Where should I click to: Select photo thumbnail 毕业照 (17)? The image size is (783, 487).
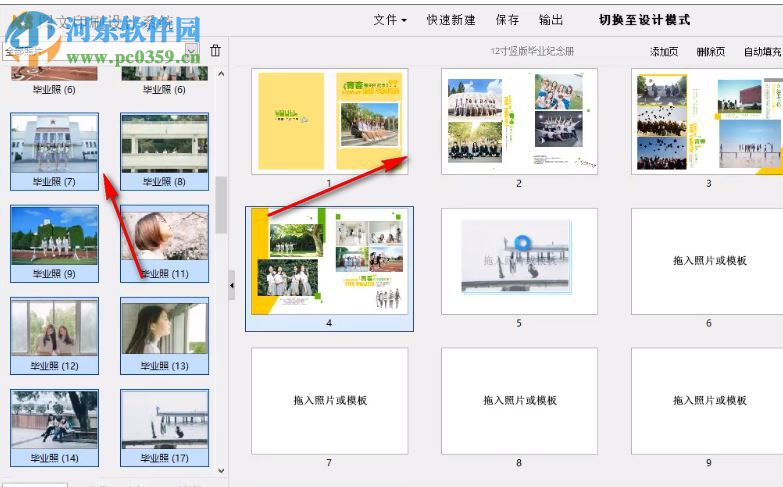[x=164, y=428]
